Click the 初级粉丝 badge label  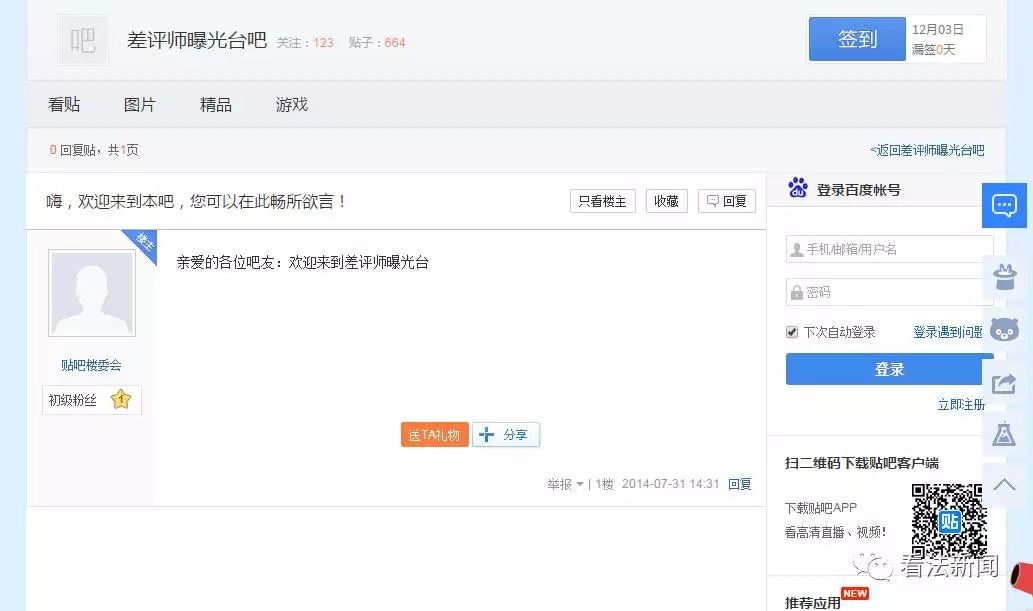coord(72,400)
